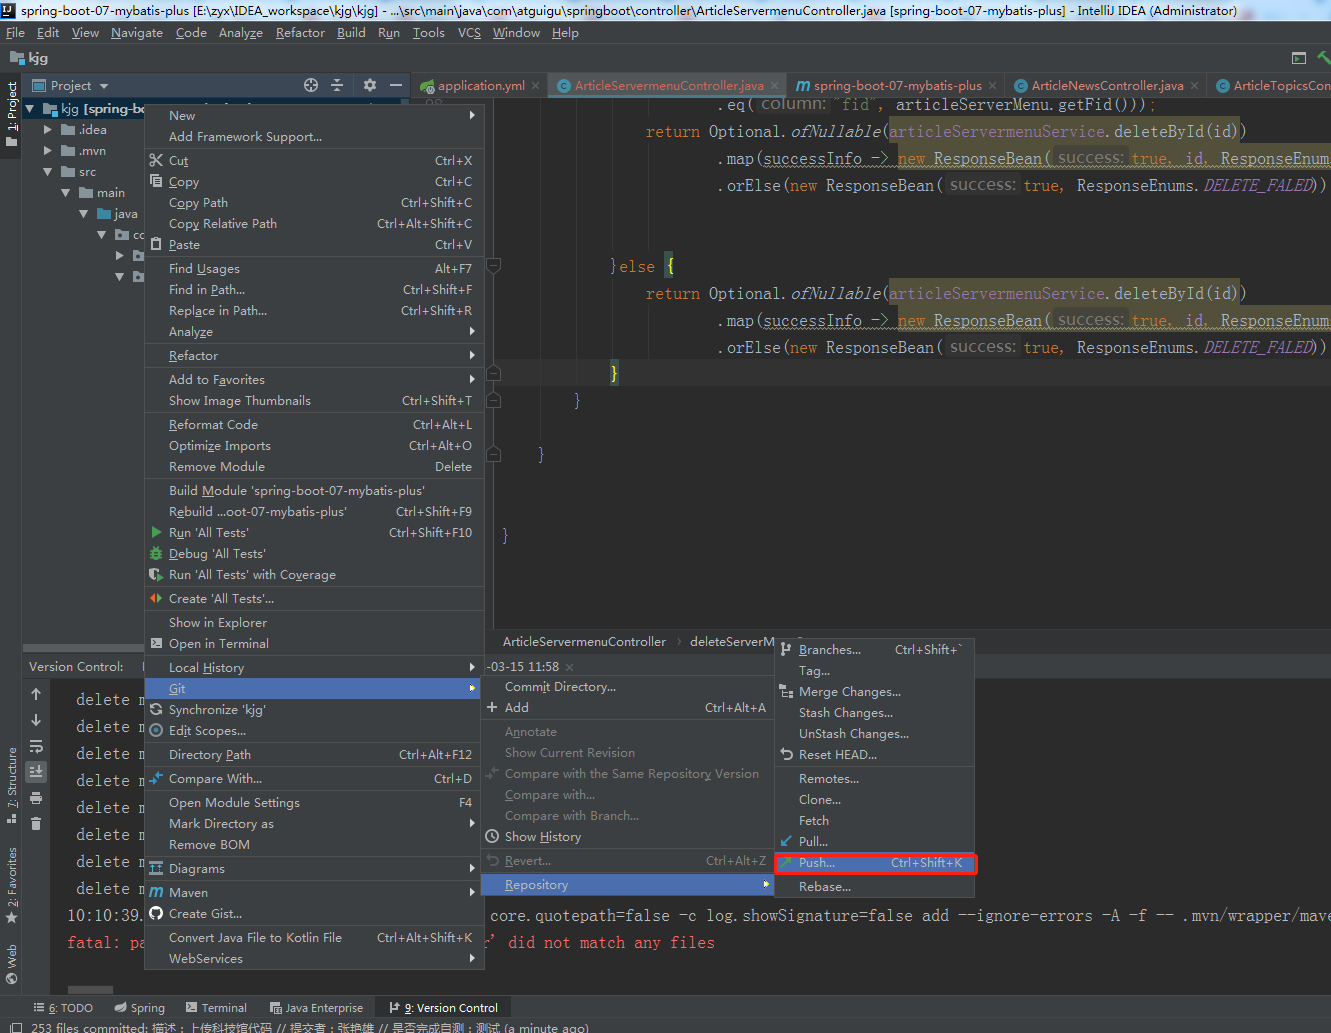The image size is (1331, 1033).
Task: Open the Refactor menu in menu bar
Action: [300, 33]
